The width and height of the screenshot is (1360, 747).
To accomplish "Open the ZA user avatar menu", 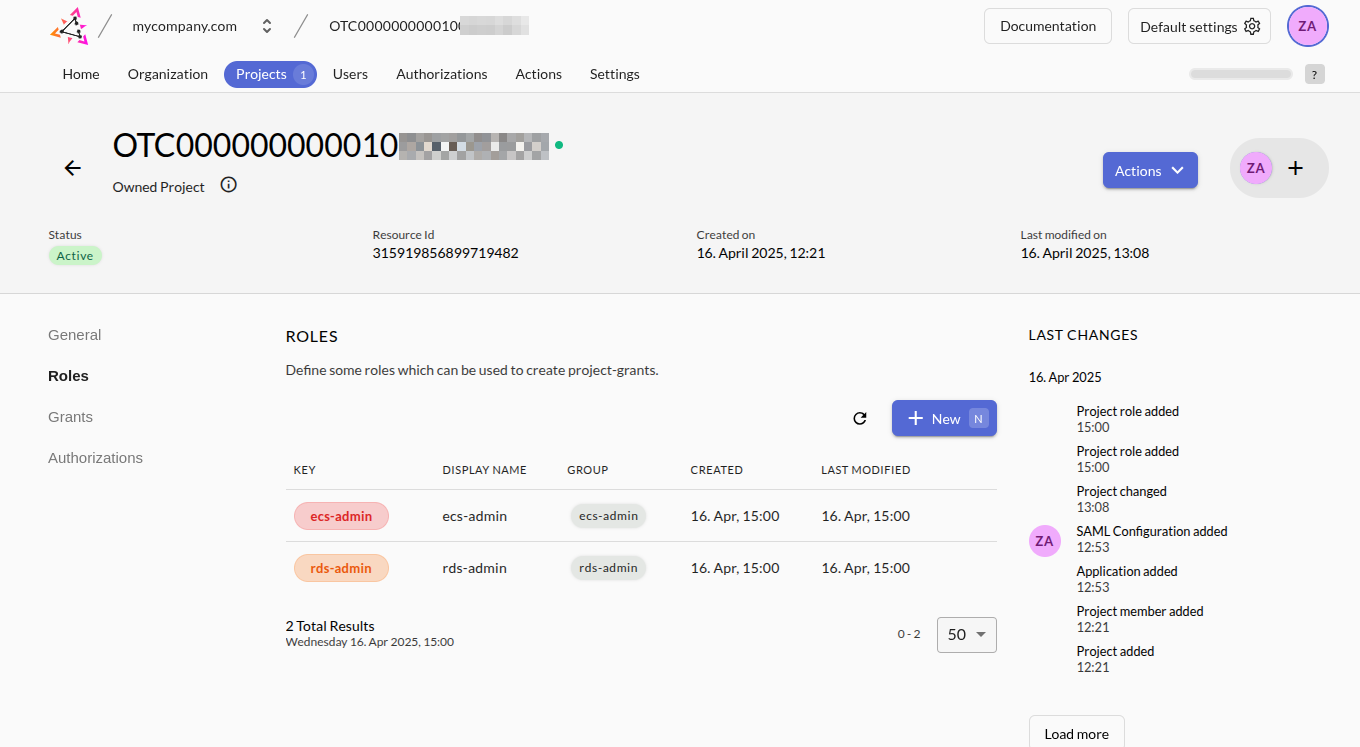I will 1307,27.
